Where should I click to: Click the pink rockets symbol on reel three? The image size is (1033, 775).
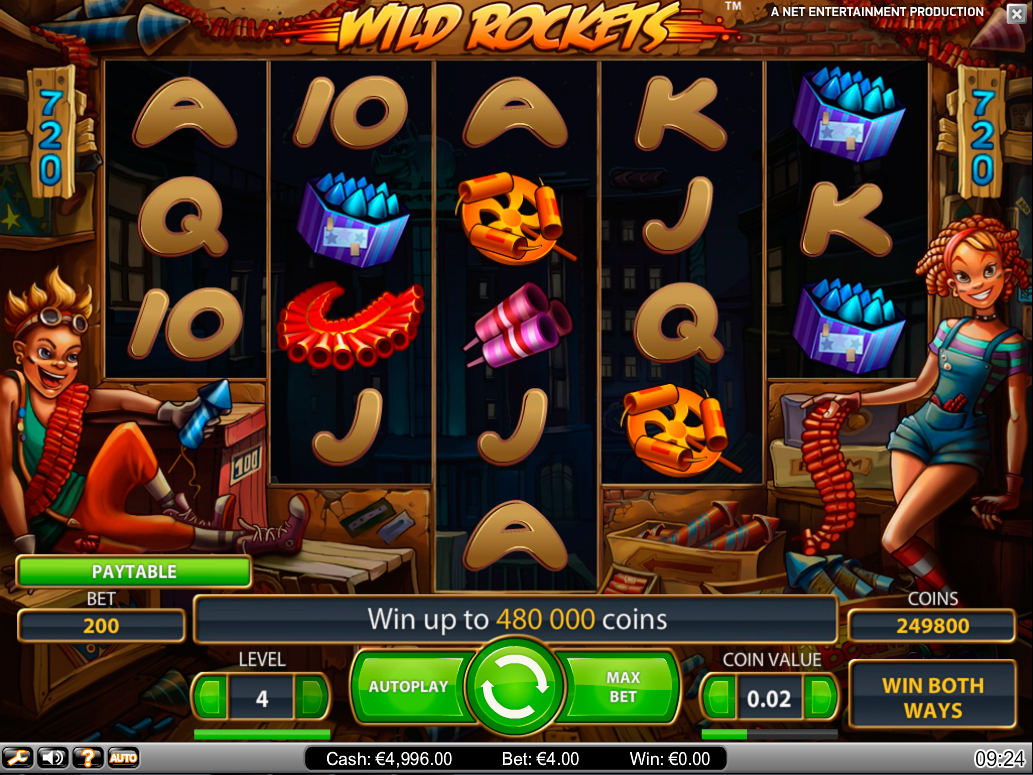[517, 325]
